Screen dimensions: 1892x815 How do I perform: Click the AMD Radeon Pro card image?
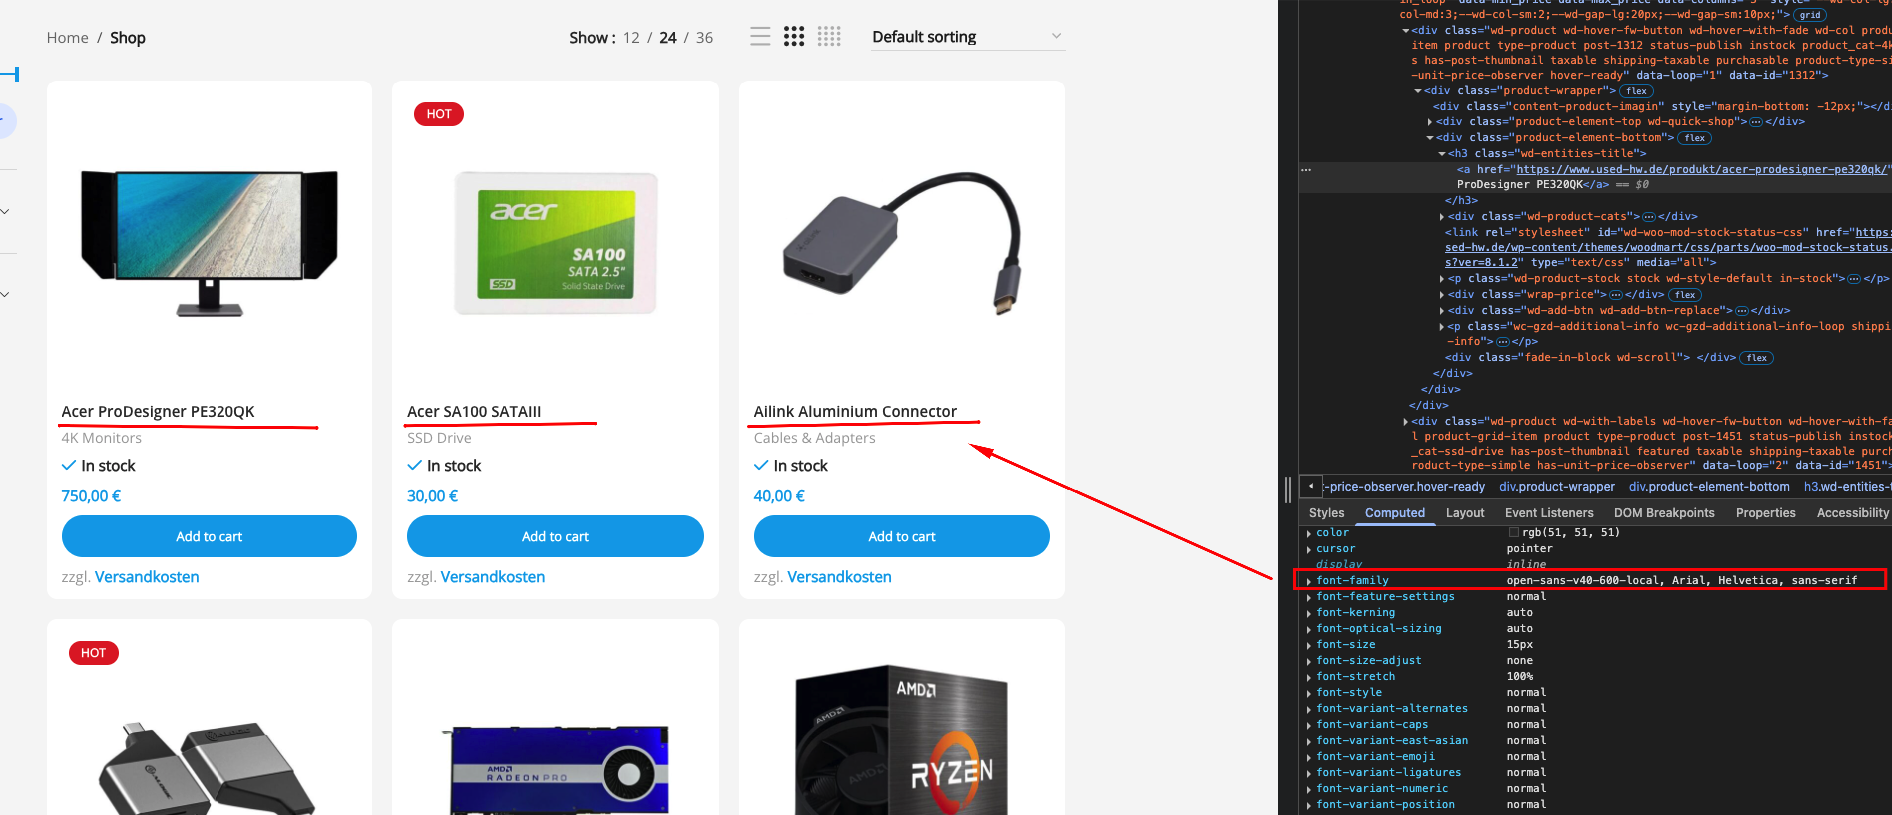(x=556, y=768)
